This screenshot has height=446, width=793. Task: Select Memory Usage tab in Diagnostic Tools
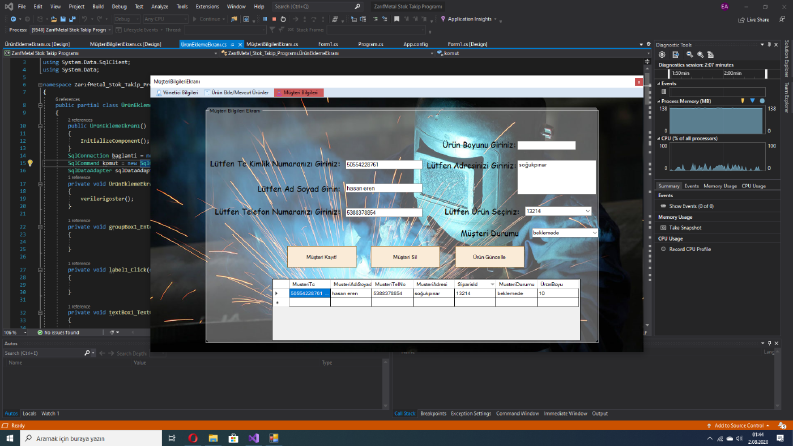[x=720, y=186]
